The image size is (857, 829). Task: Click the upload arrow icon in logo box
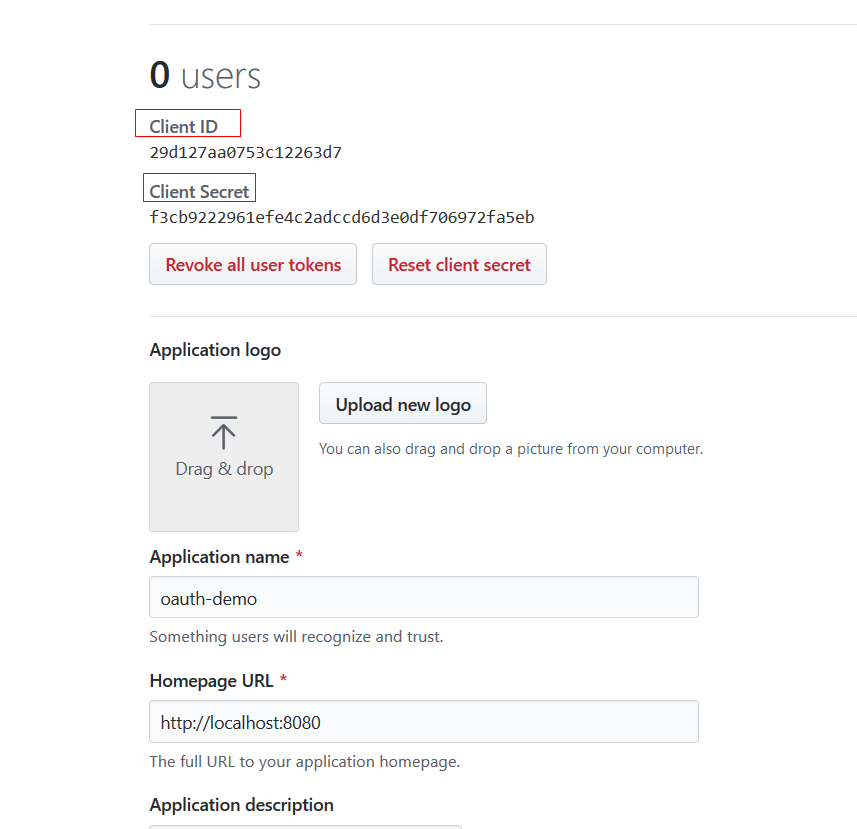[x=224, y=432]
